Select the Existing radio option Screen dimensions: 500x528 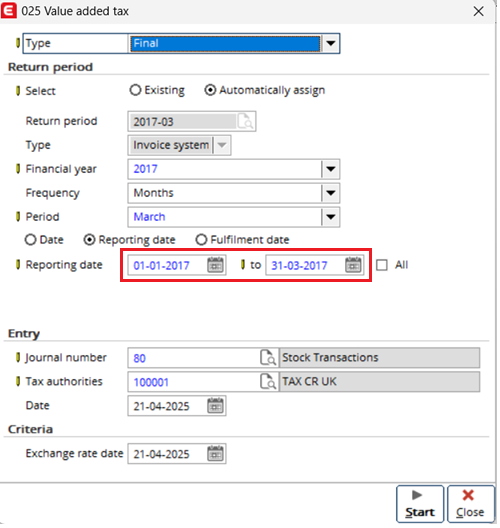coord(135,90)
